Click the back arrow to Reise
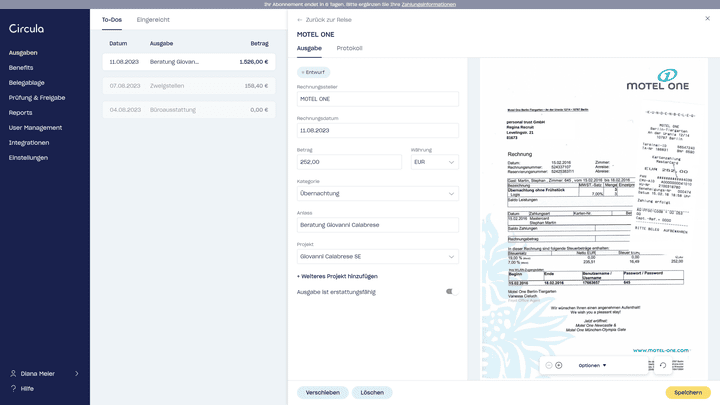Screen dimensions: 720x405 point(301,19)
